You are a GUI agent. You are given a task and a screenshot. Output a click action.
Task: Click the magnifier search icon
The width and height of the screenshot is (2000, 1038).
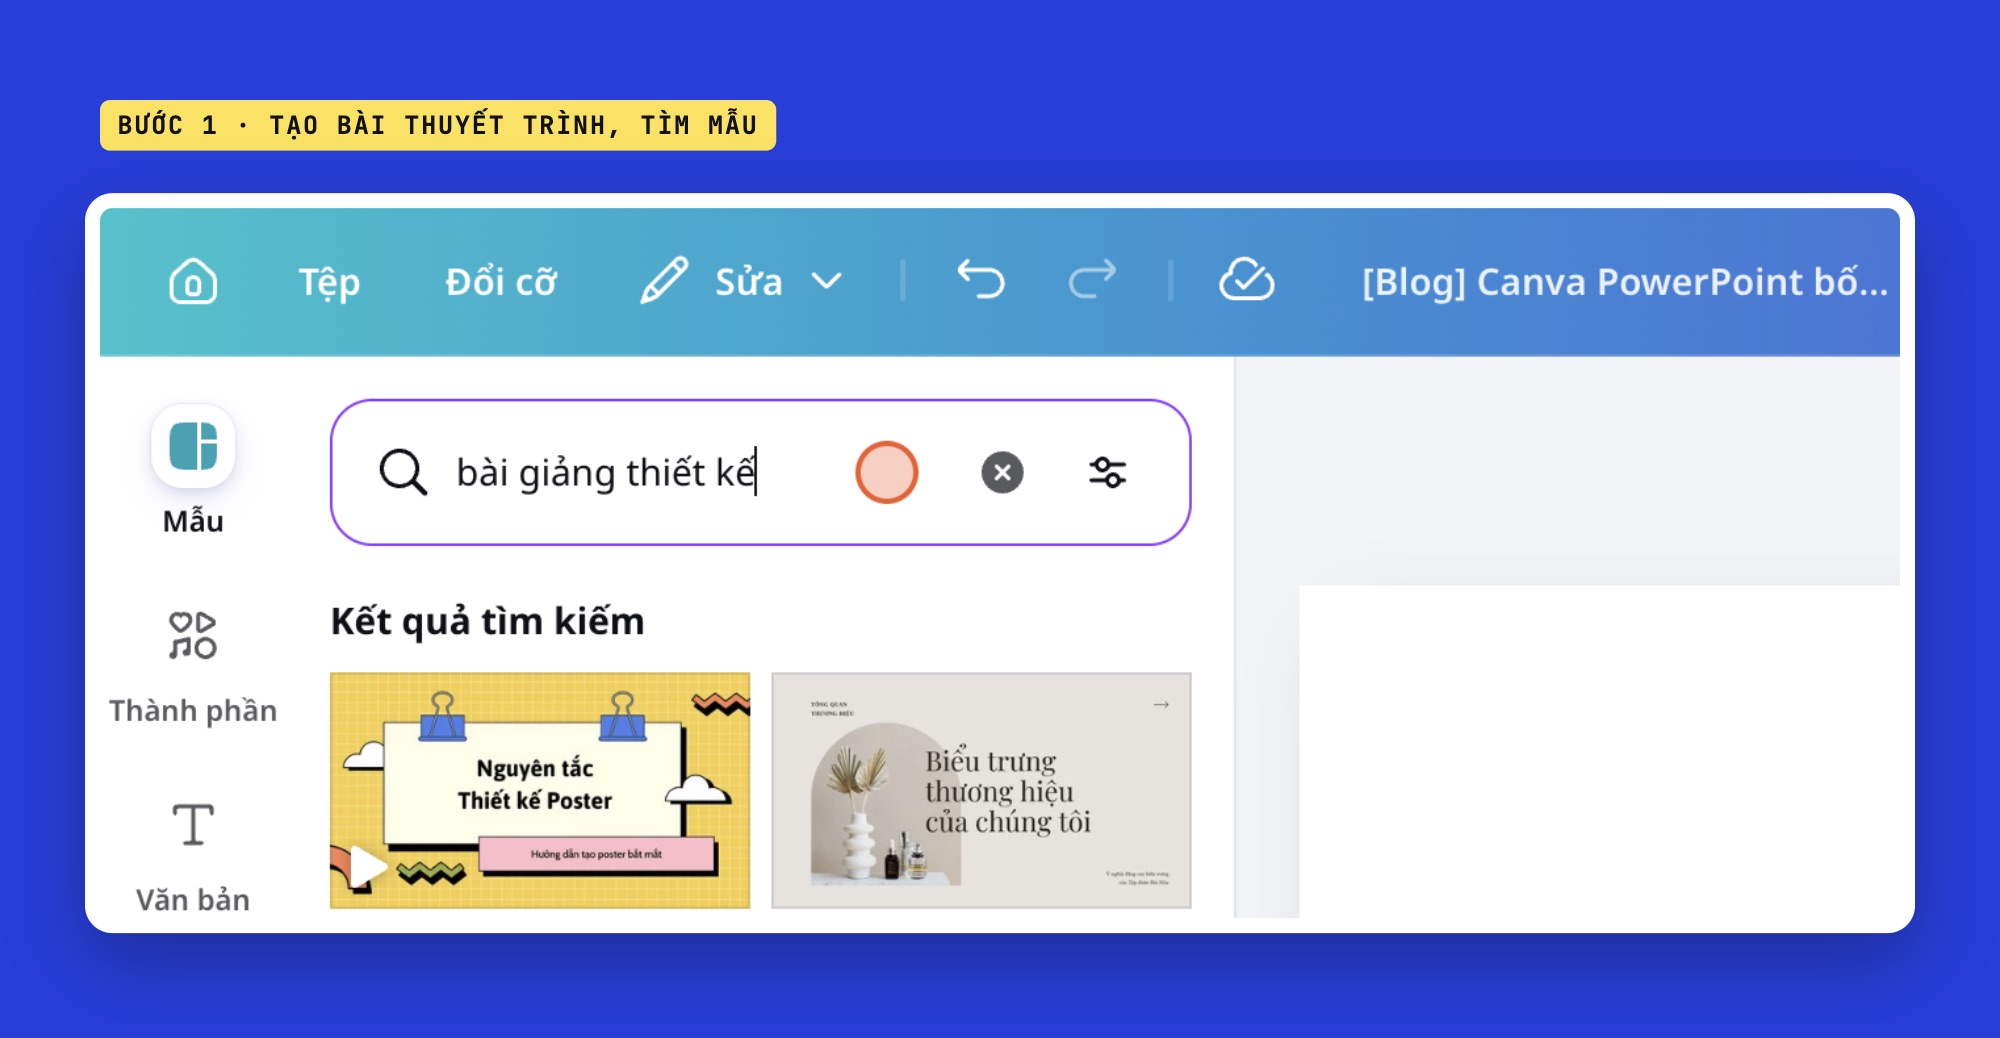coord(403,472)
